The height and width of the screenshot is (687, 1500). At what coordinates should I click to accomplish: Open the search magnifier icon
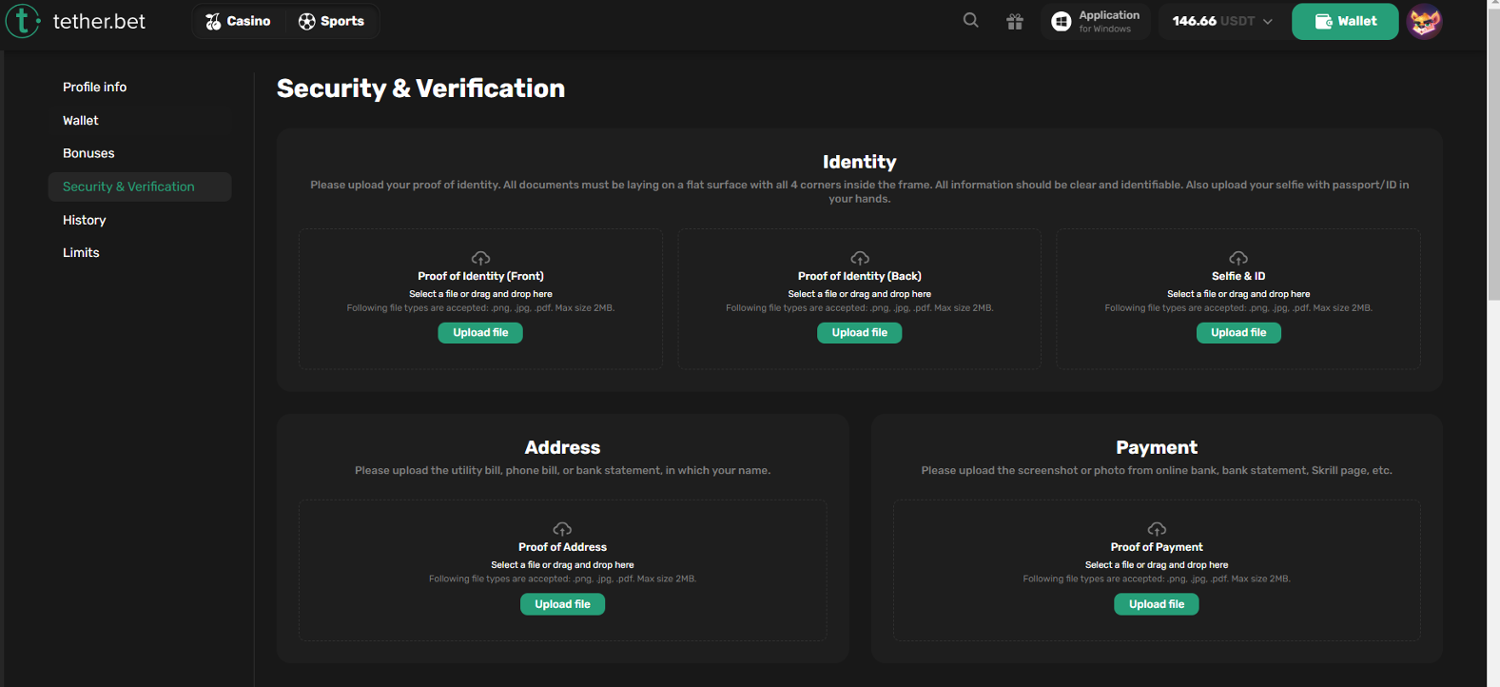point(970,21)
